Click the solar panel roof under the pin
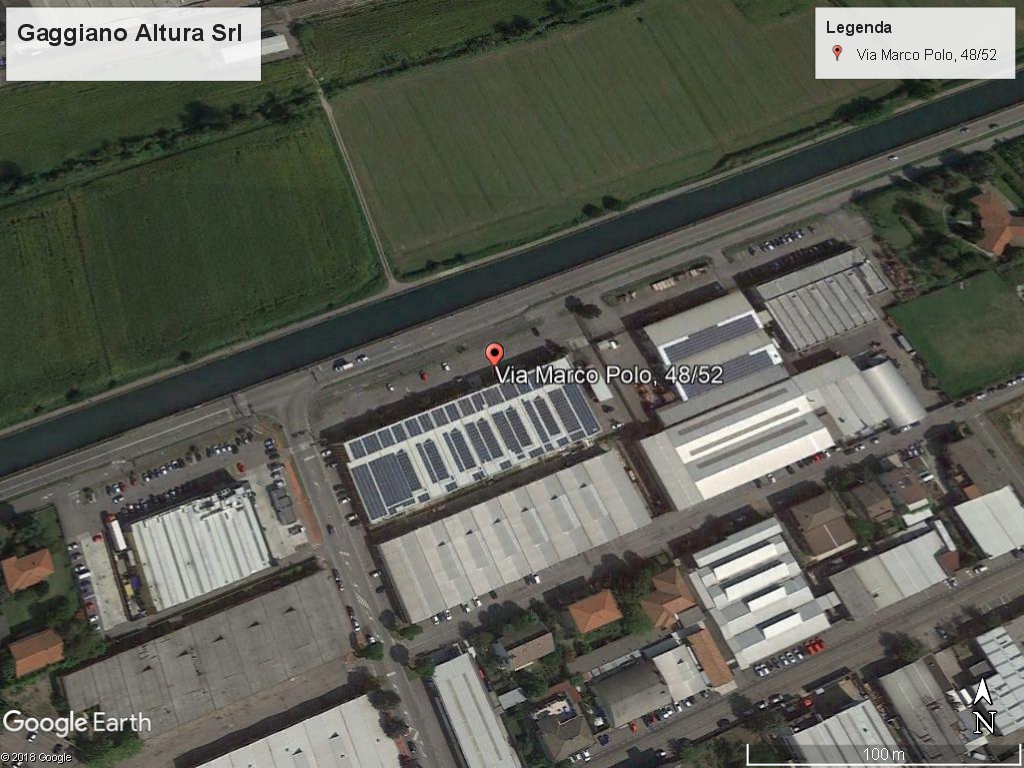 (473, 445)
